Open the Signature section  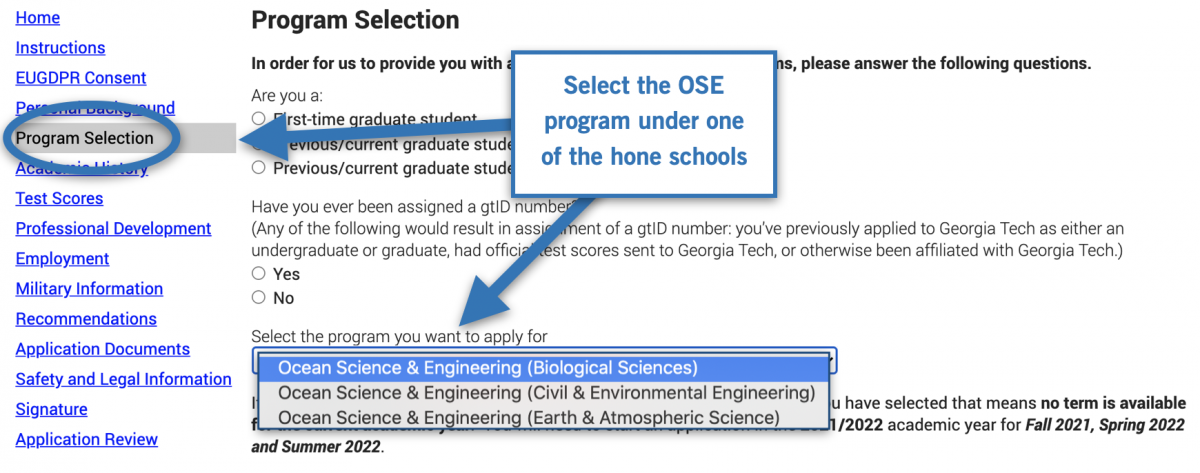click(x=51, y=409)
